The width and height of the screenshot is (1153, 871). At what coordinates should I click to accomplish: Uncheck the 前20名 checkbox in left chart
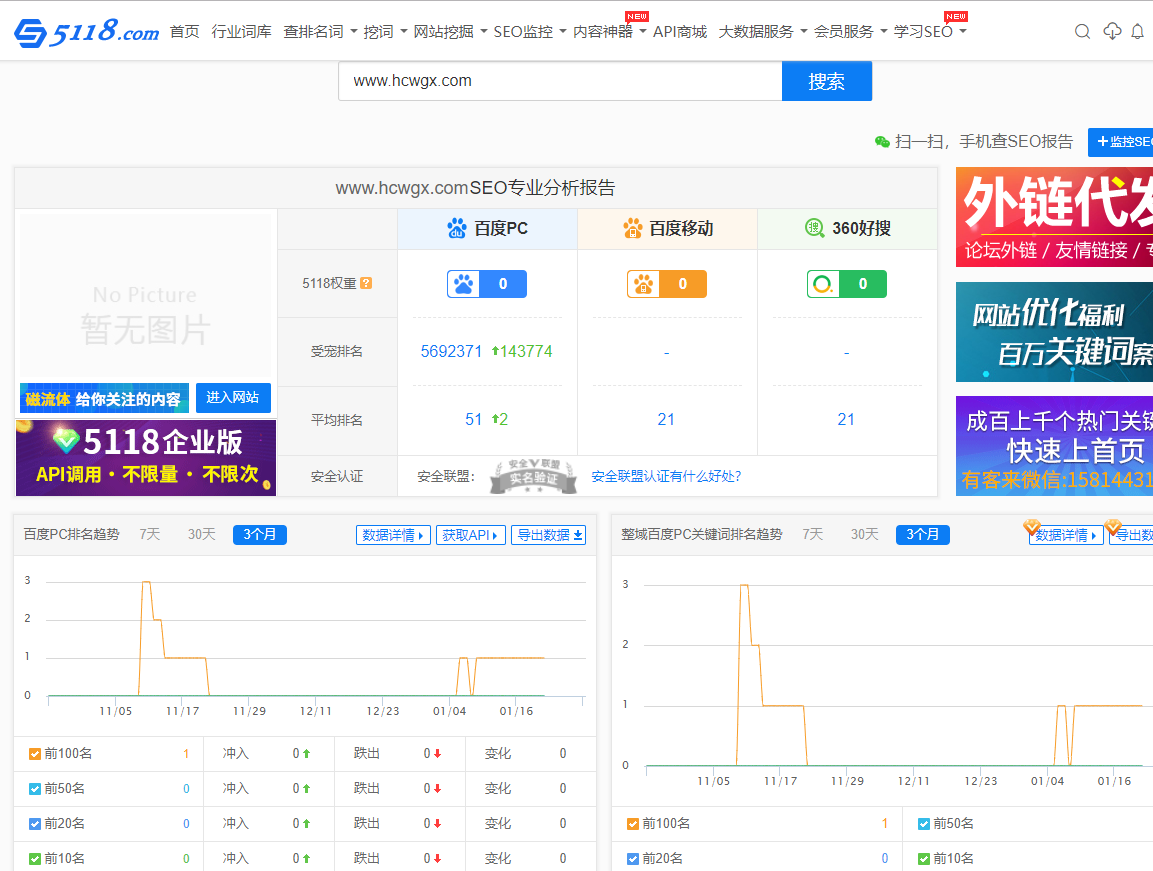[35, 824]
